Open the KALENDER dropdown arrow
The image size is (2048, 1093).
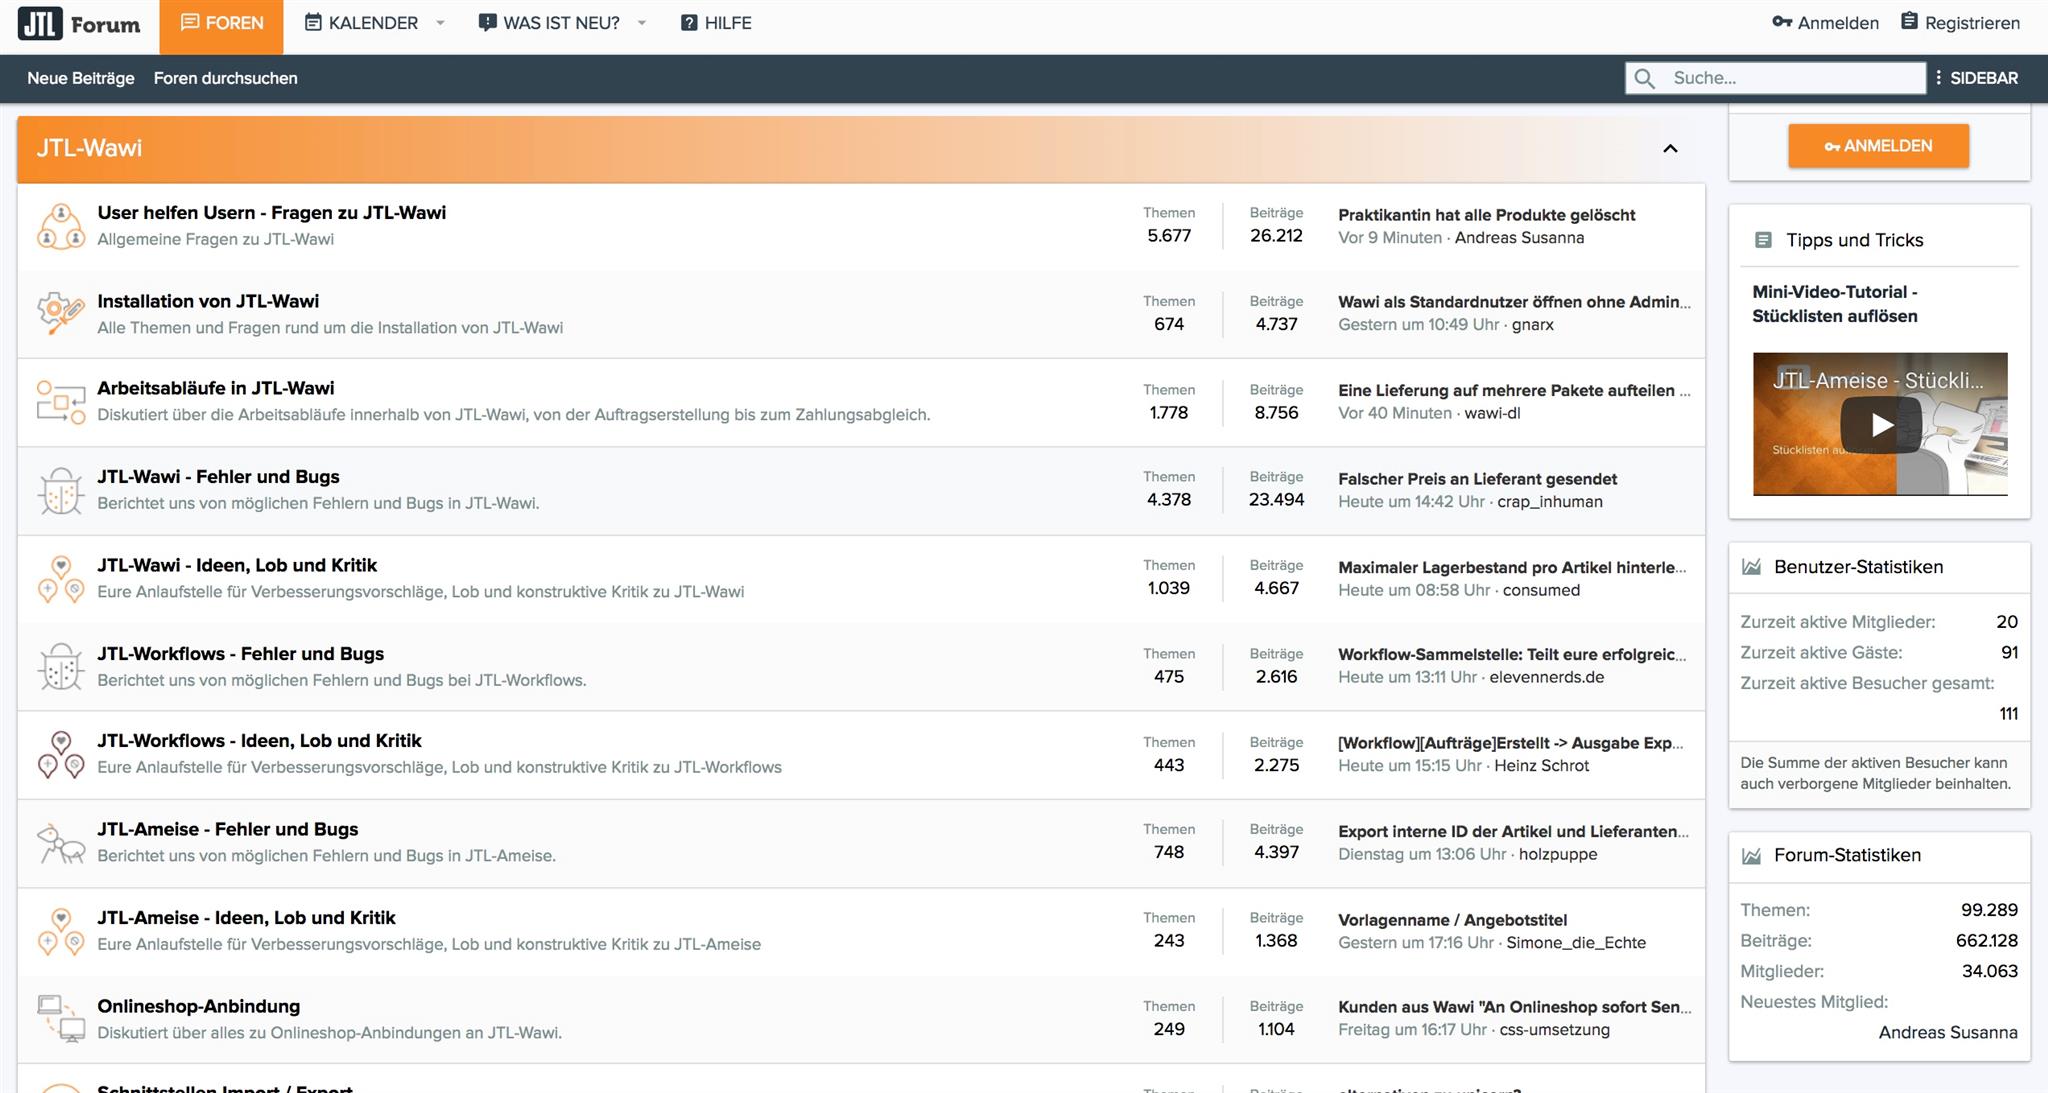coord(439,22)
